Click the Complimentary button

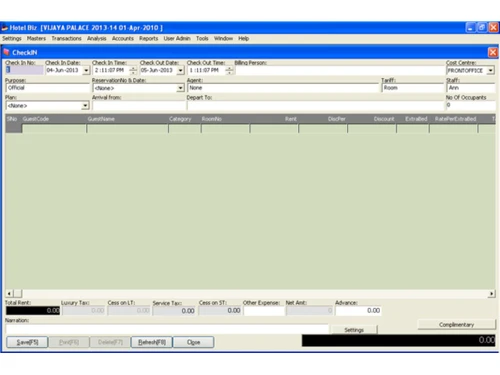coord(456,324)
